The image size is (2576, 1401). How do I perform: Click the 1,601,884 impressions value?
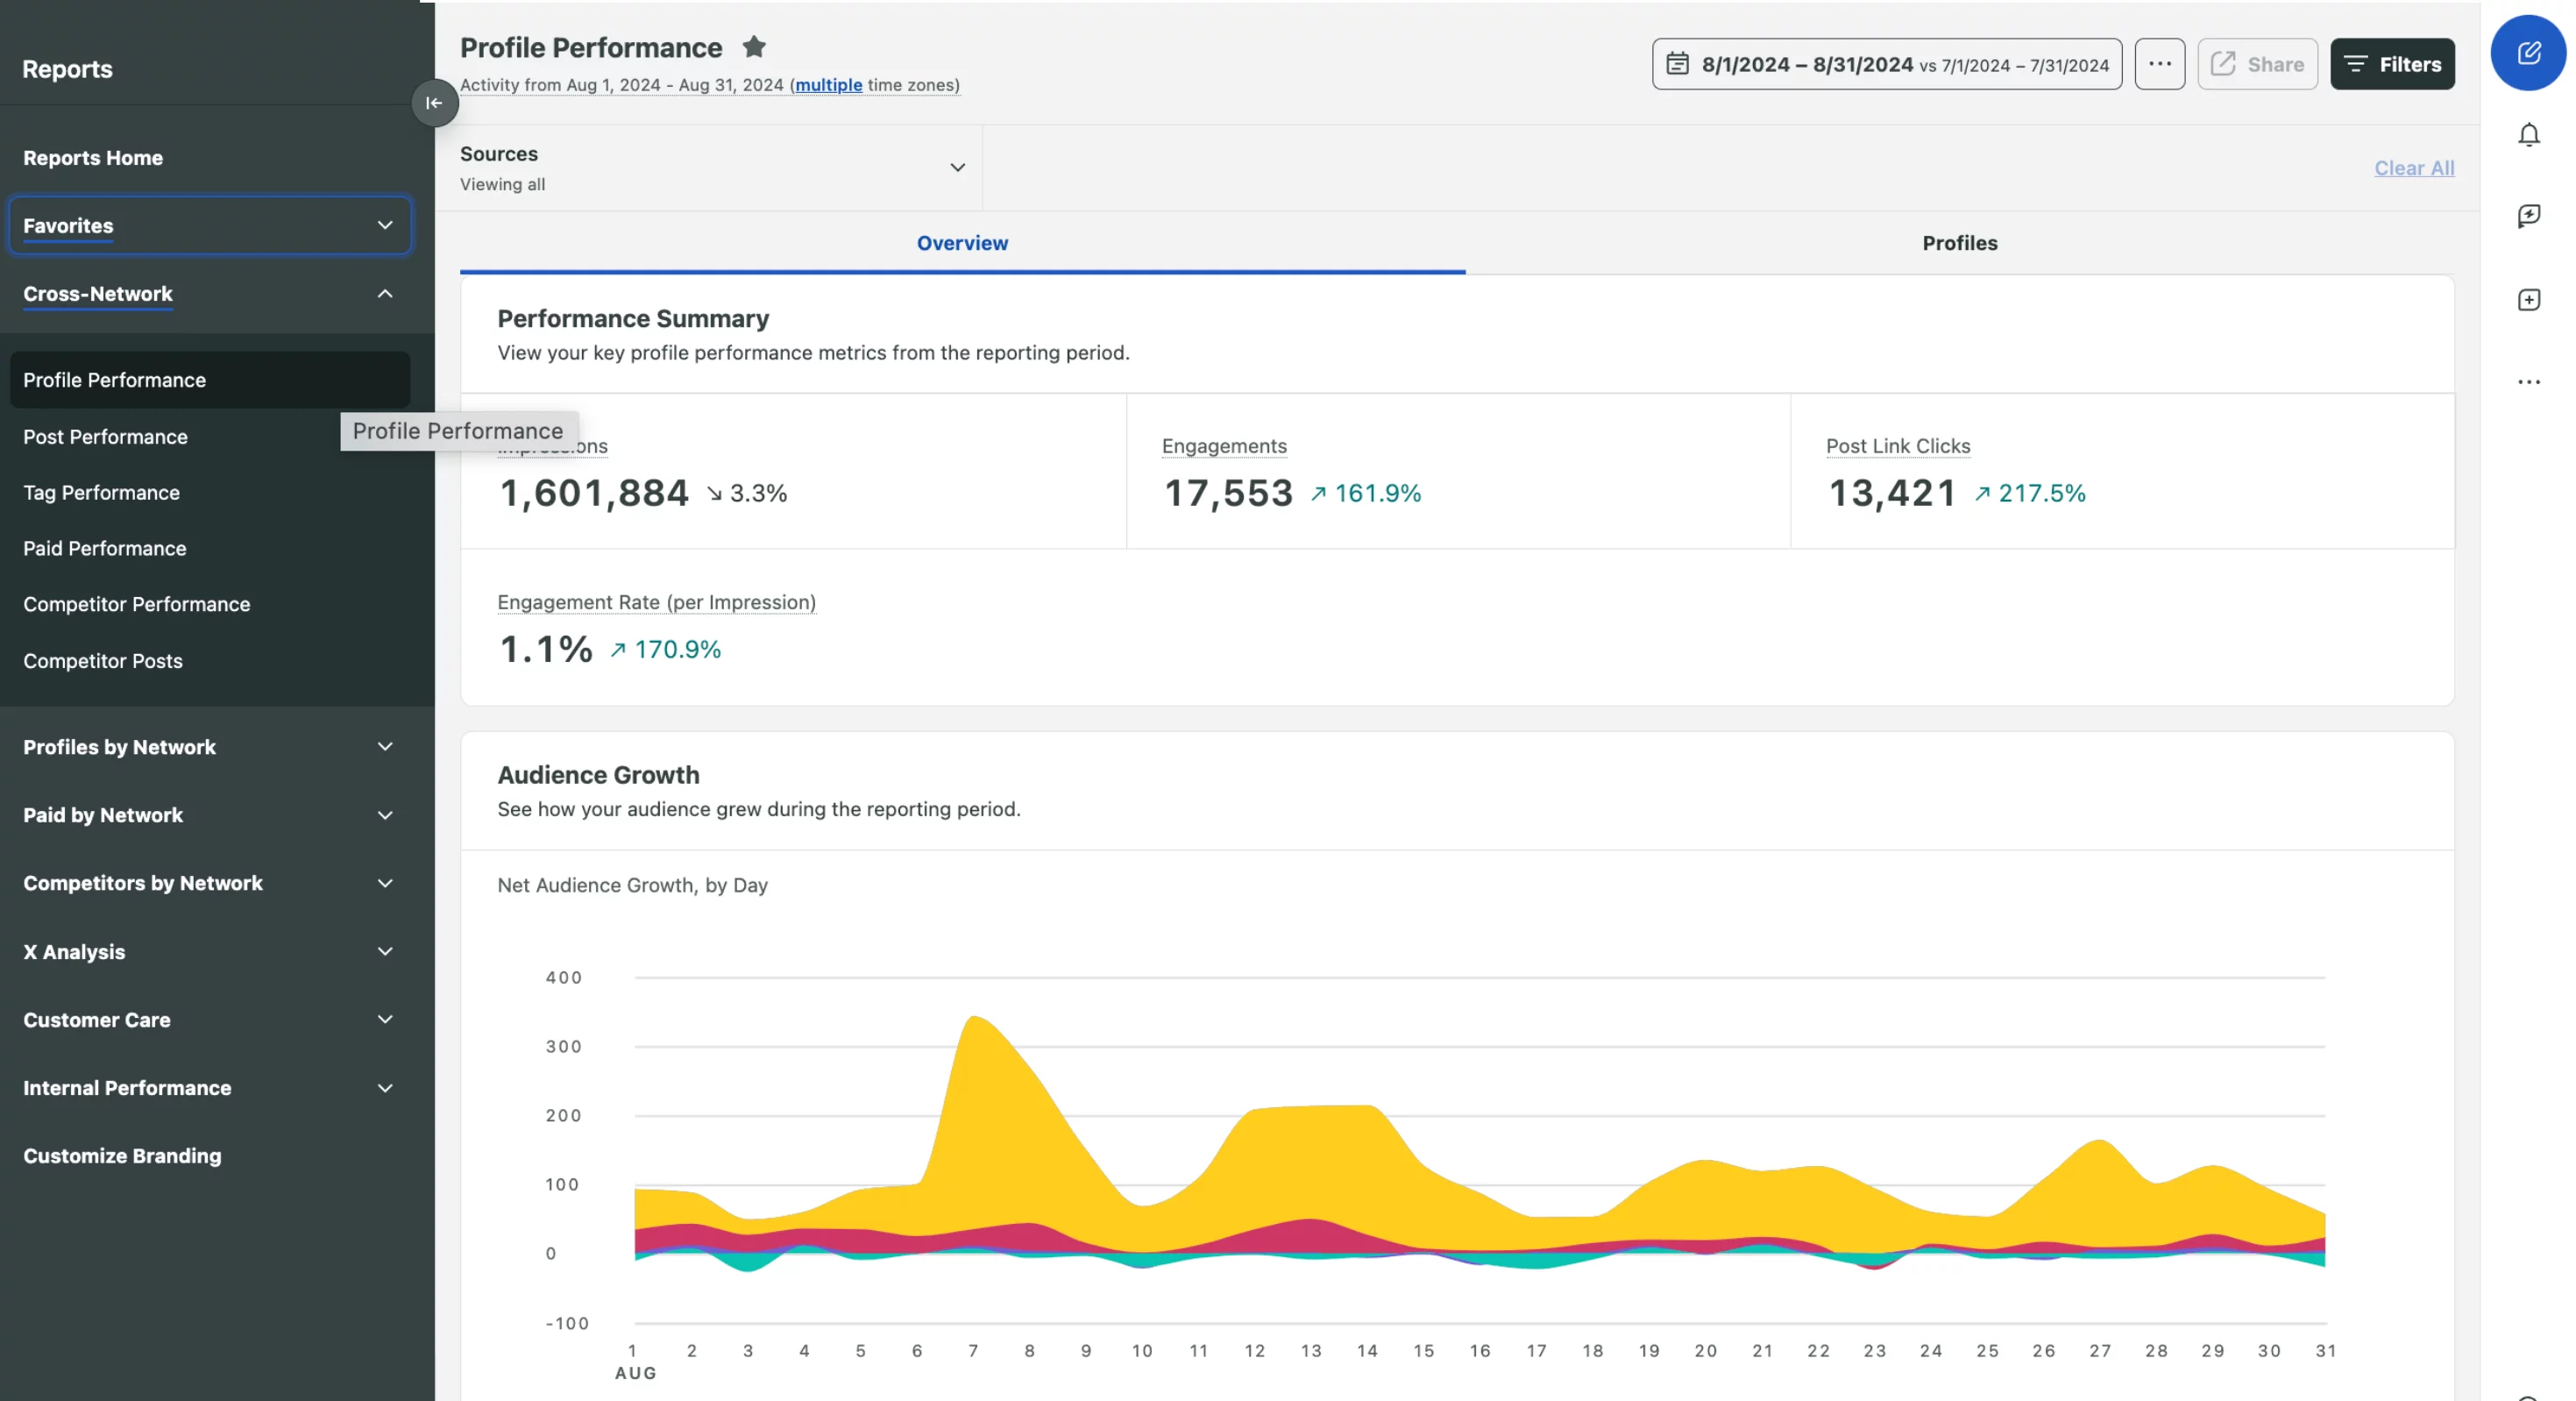[594, 493]
